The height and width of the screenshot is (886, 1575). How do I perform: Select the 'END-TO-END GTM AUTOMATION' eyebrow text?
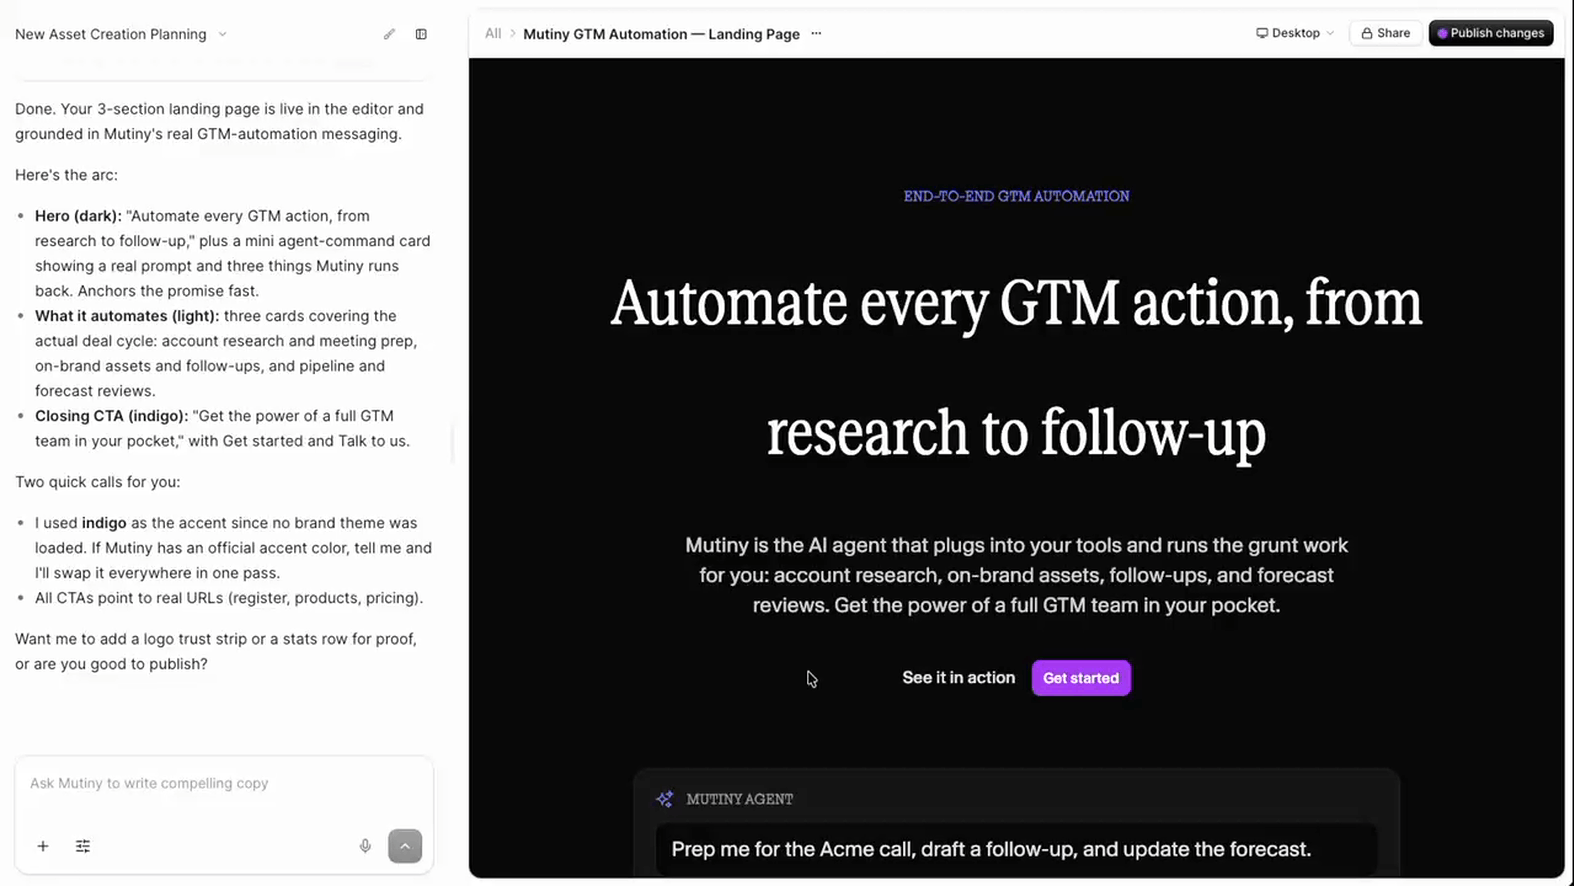(x=1016, y=196)
